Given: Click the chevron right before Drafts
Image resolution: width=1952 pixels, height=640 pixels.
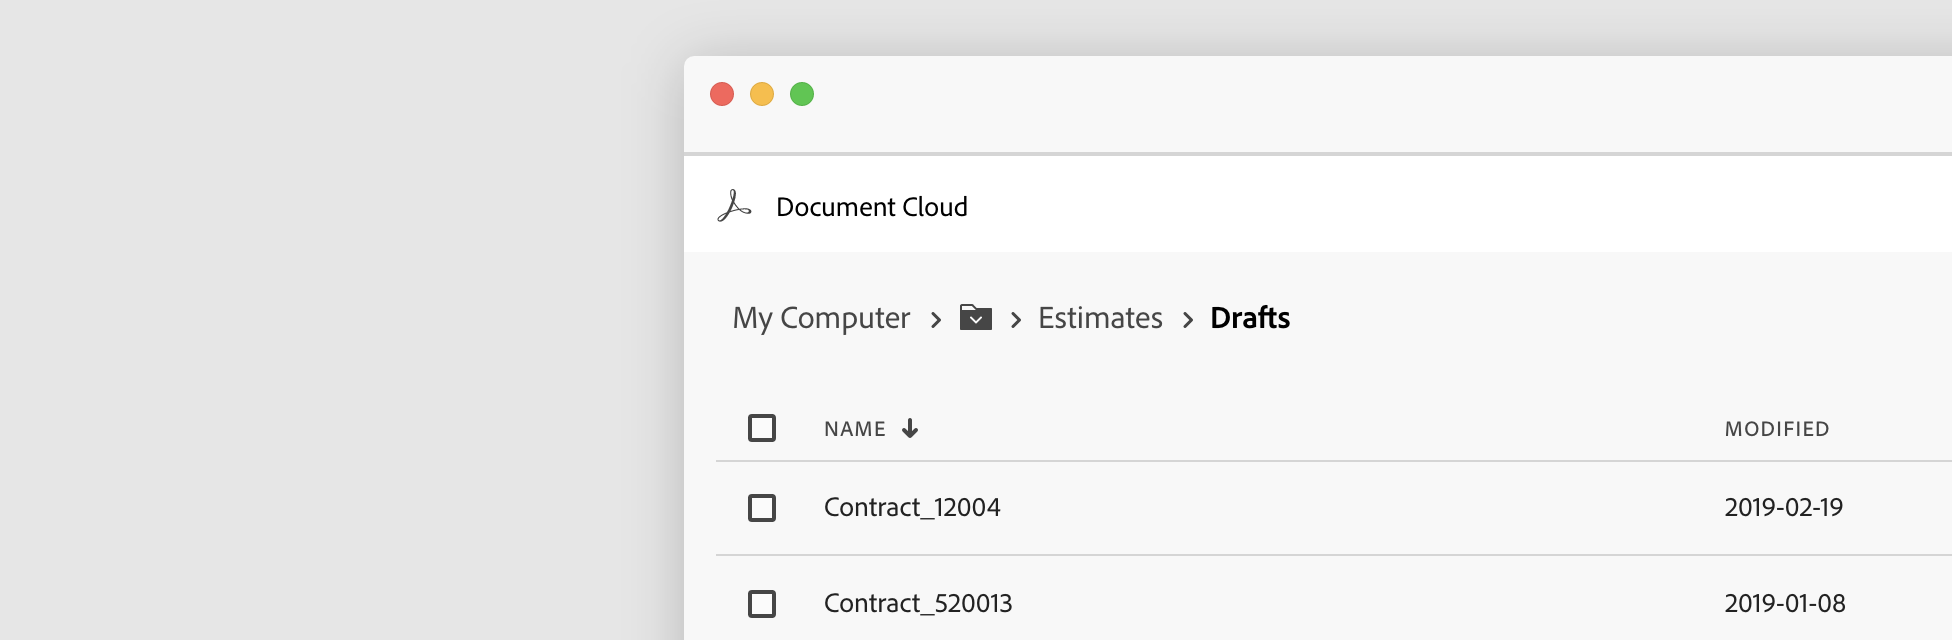Looking at the screenshot, I should tap(1188, 320).
